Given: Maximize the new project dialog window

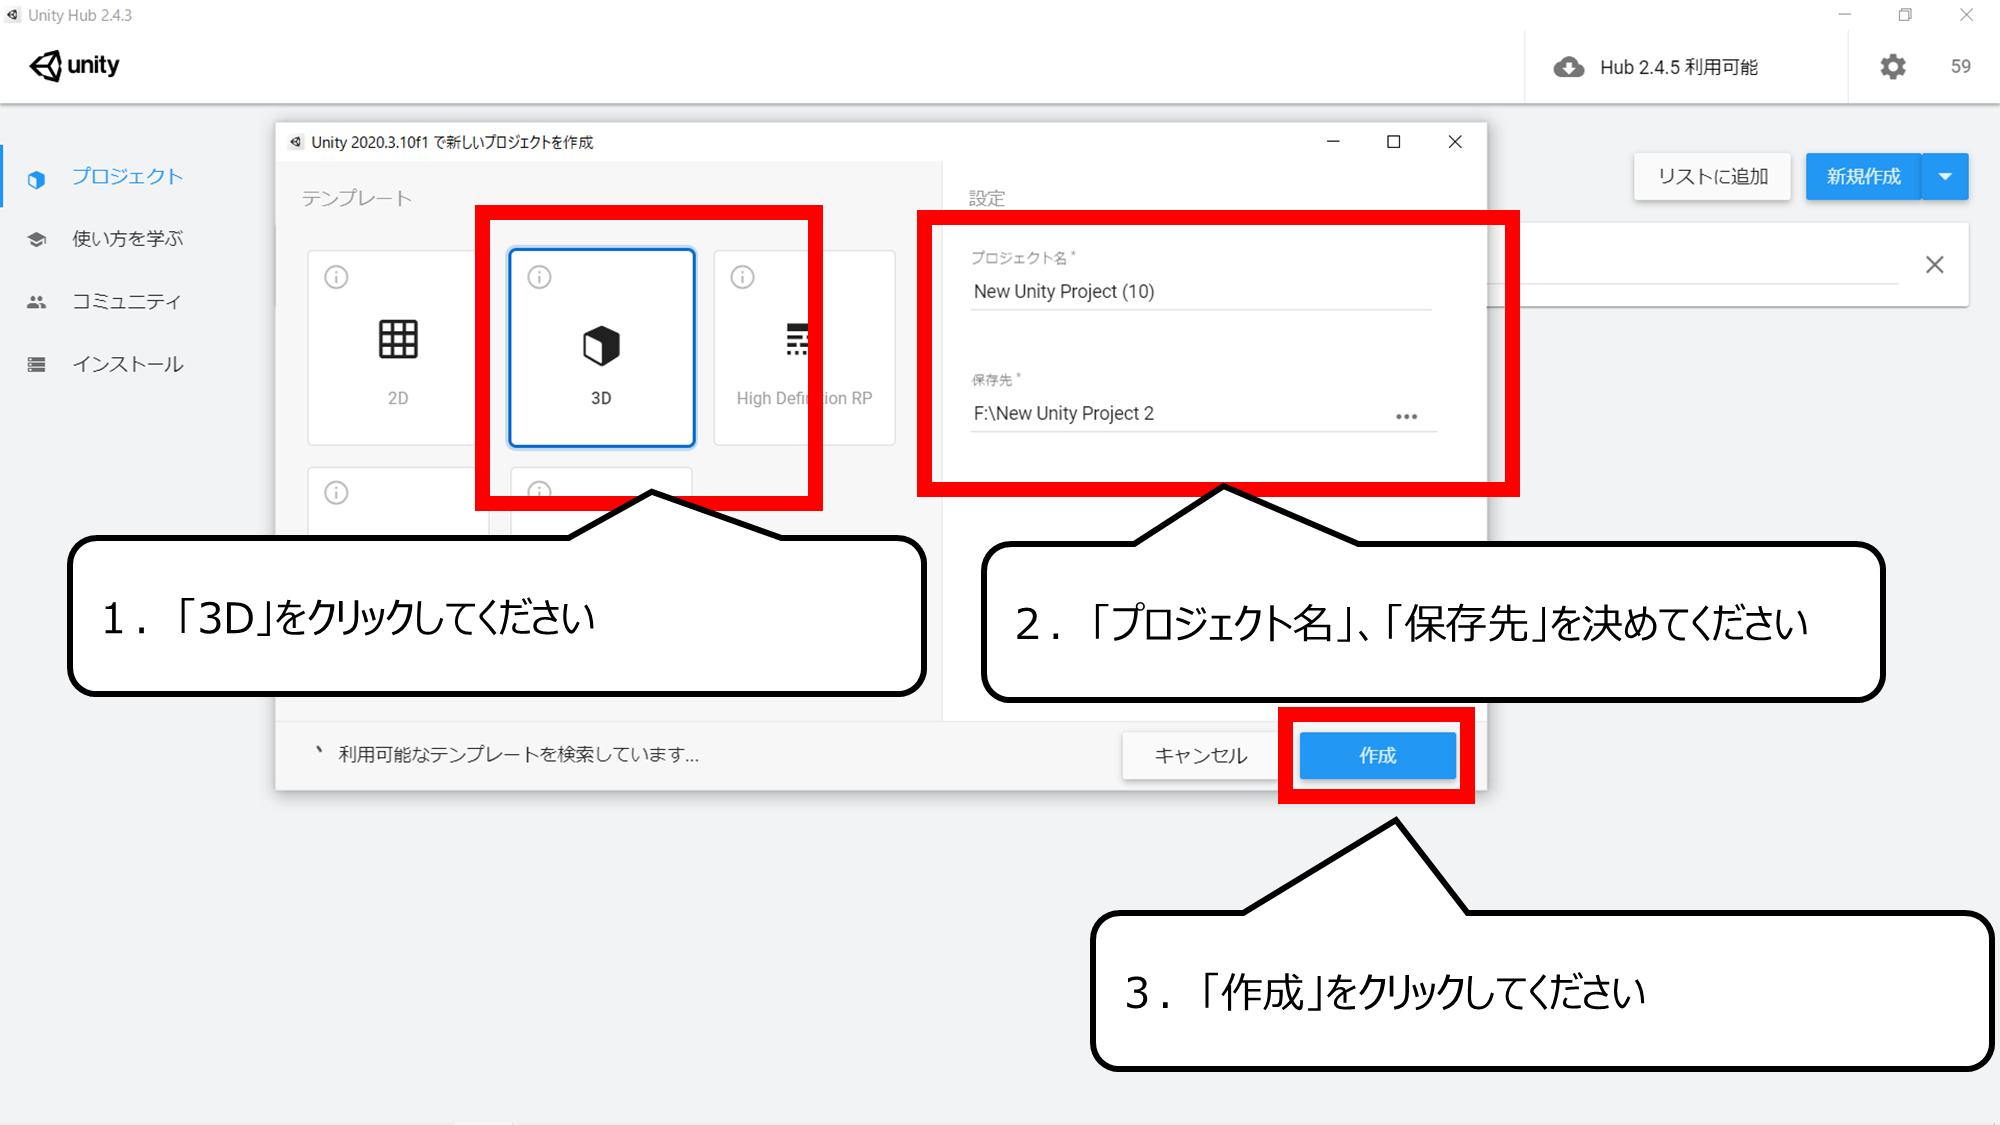Looking at the screenshot, I should click(1393, 142).
